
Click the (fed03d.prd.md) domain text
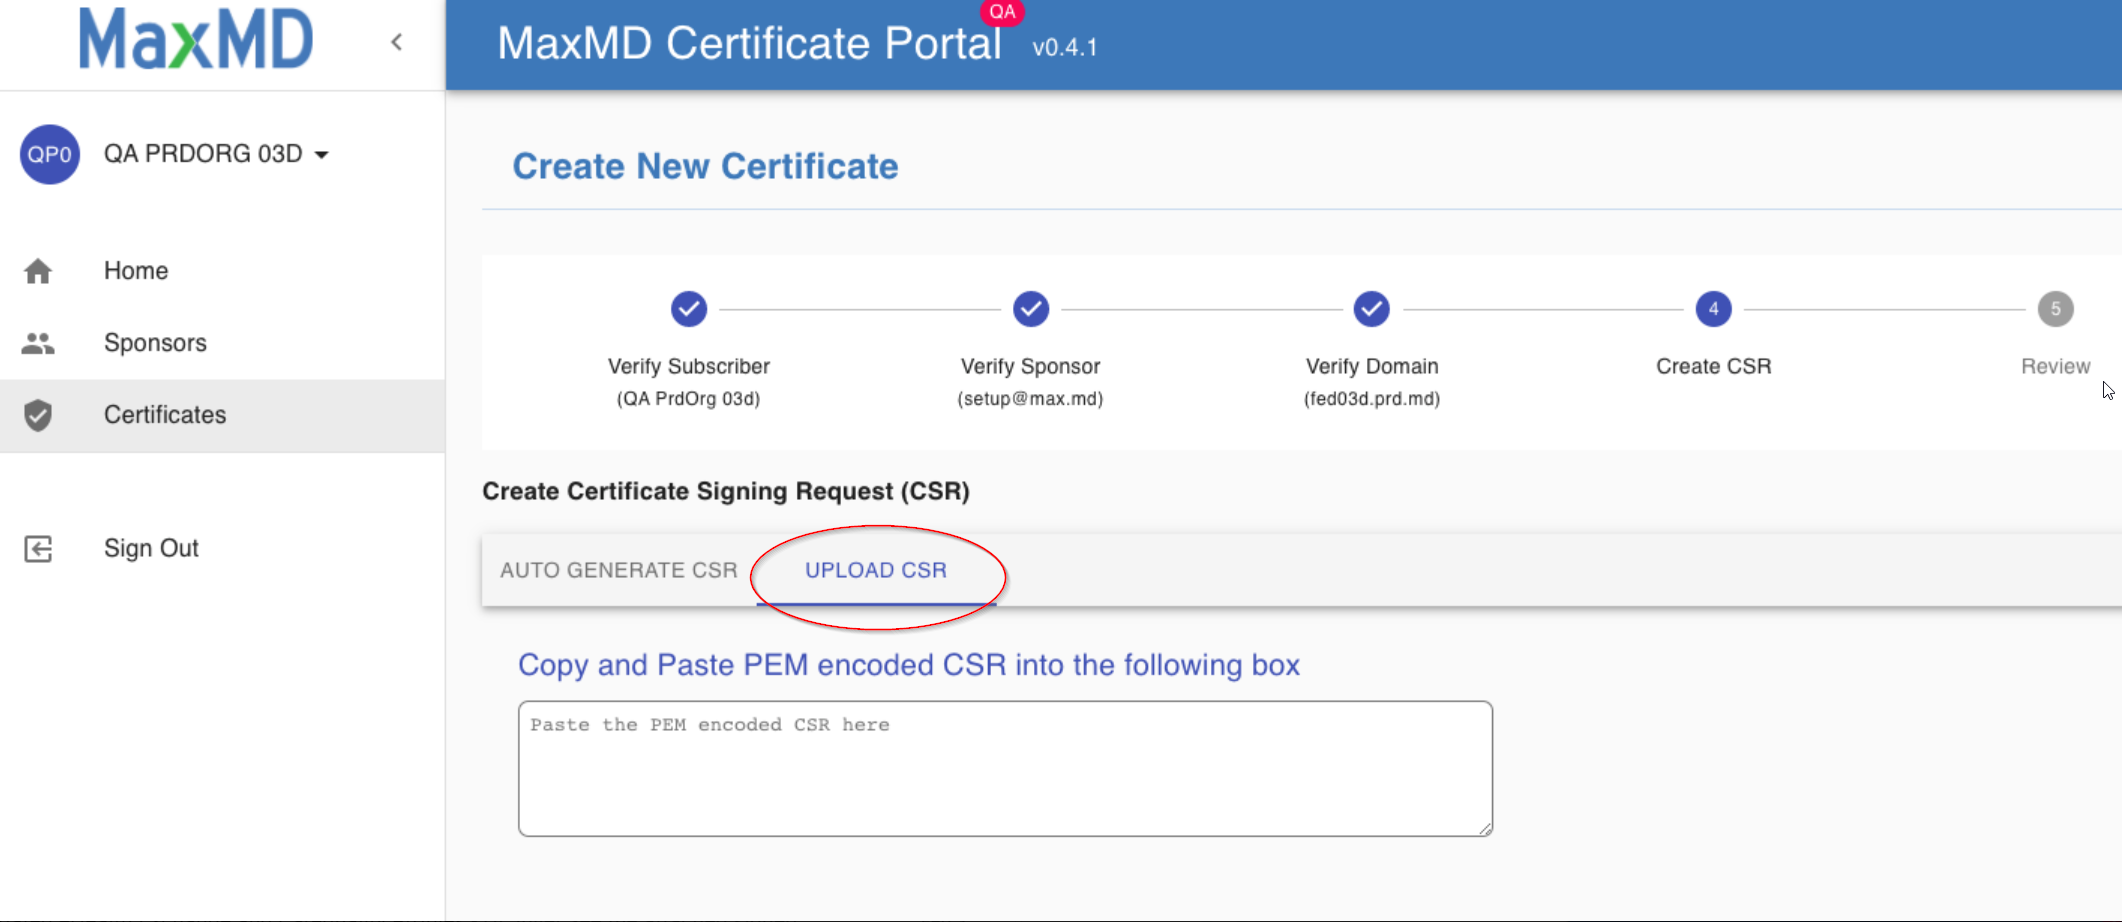pyautogui.click(x=1372, y=399)
